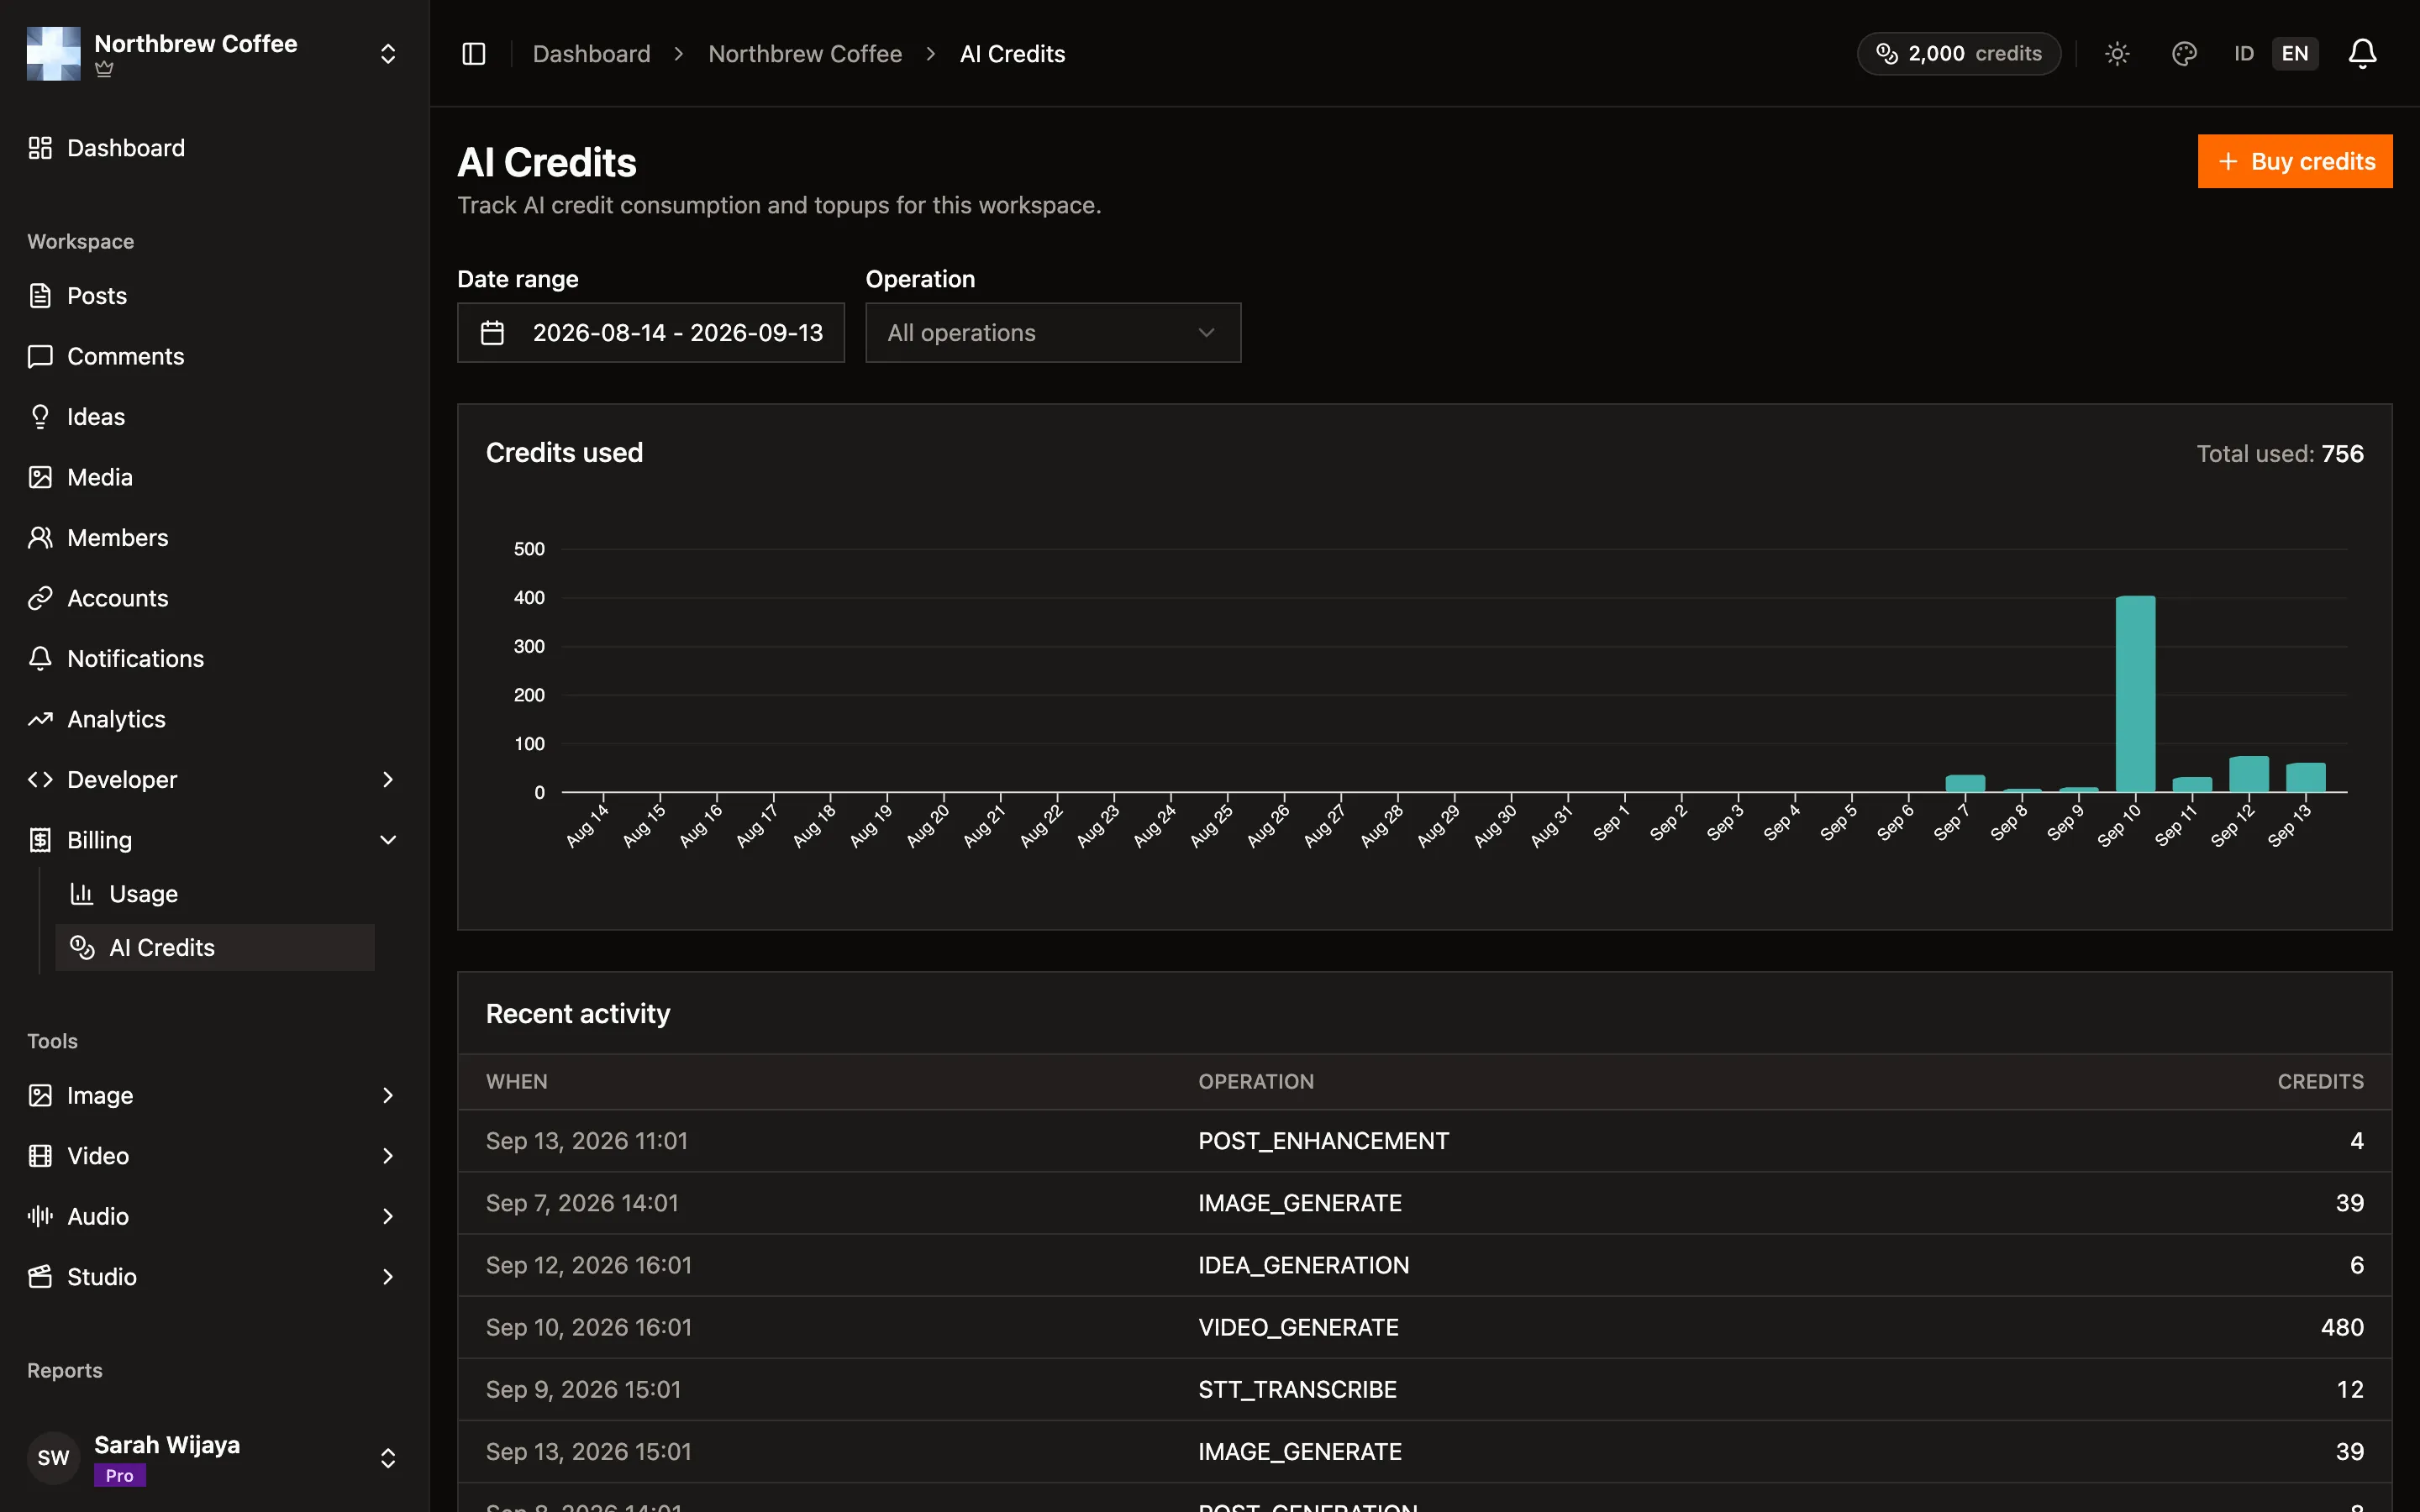Expand the Developer submenu chevron

pyautogui.click(x=388, y=780)
